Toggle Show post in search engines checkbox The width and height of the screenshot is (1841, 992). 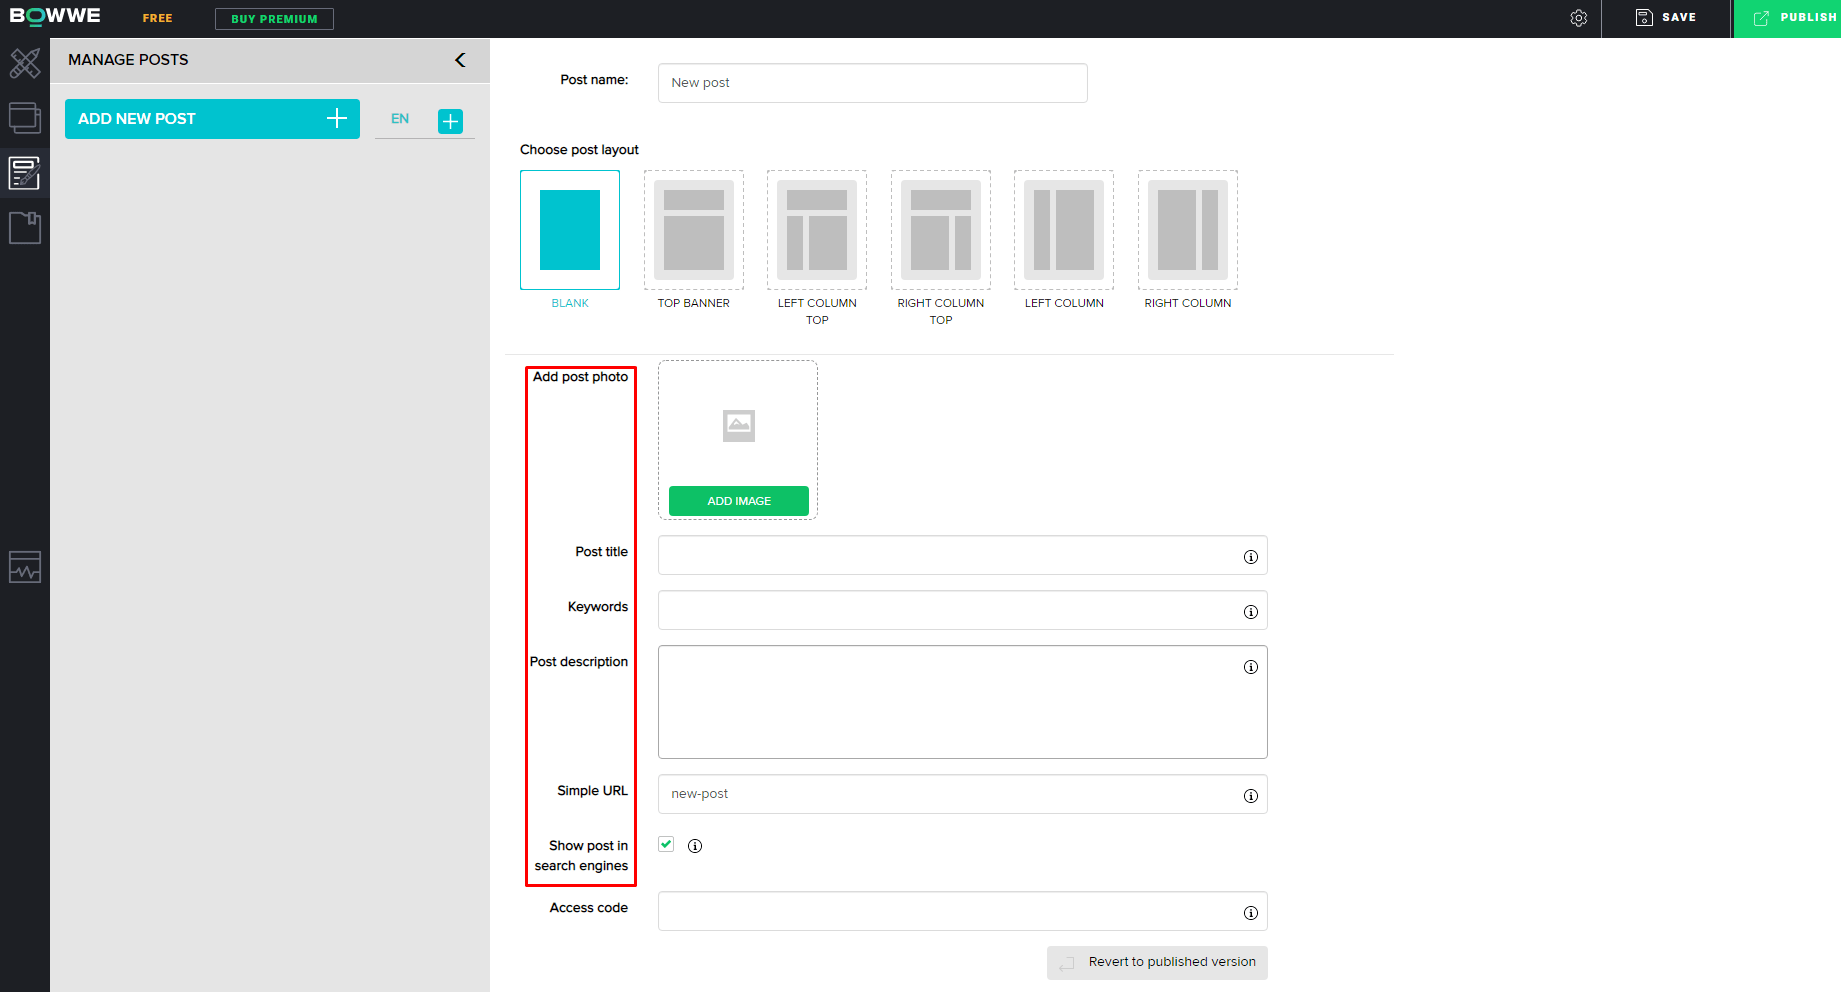tap(666, 844)
